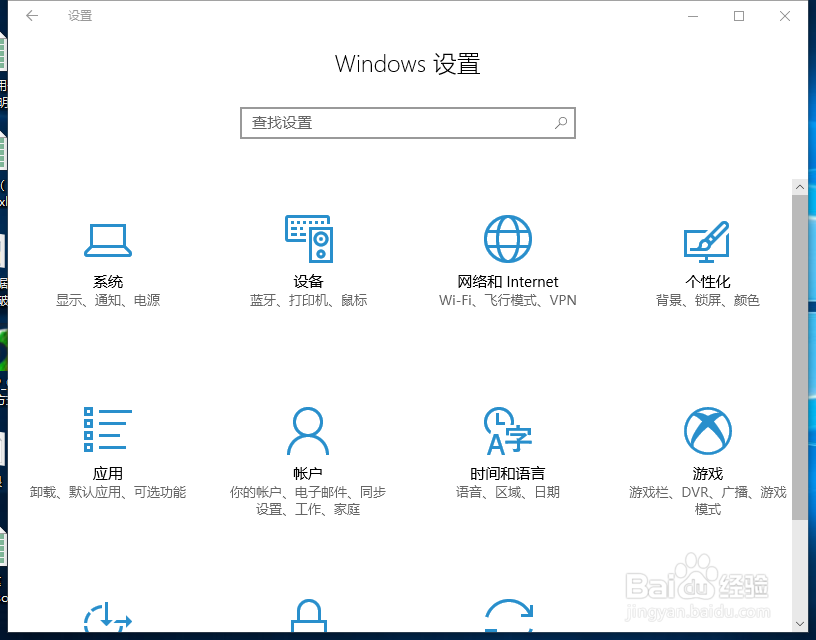
Task: Click the 个性化 category title
Action: [708, 281]
